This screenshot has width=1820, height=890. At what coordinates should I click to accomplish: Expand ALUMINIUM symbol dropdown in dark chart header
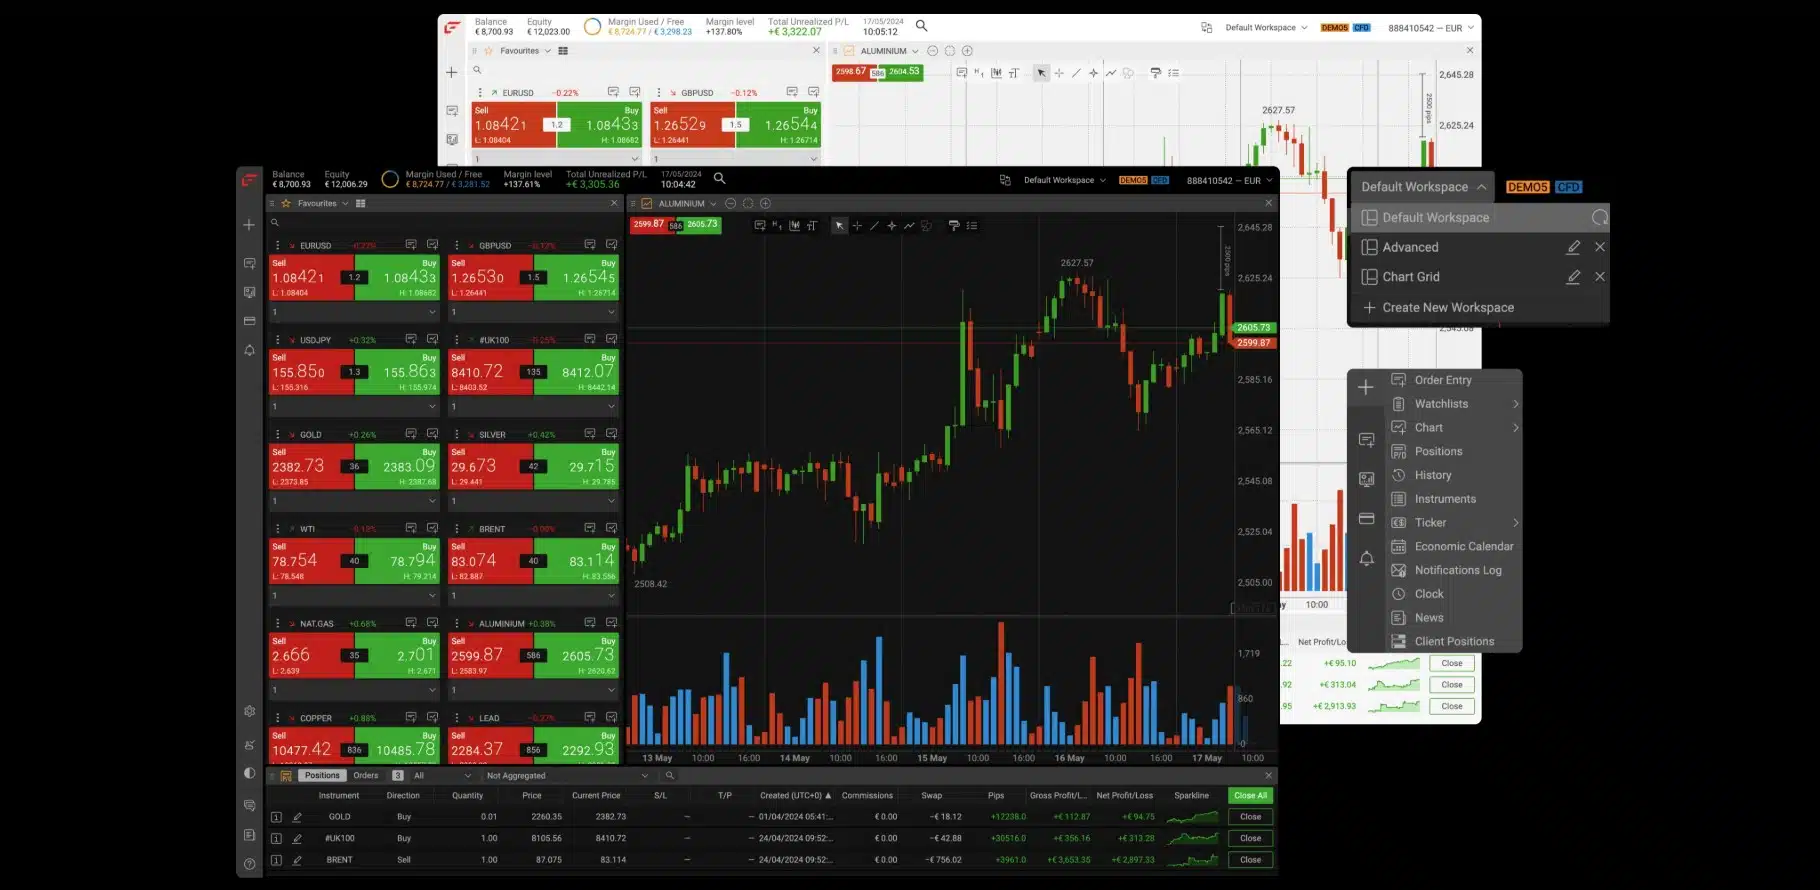pos(714,203)
